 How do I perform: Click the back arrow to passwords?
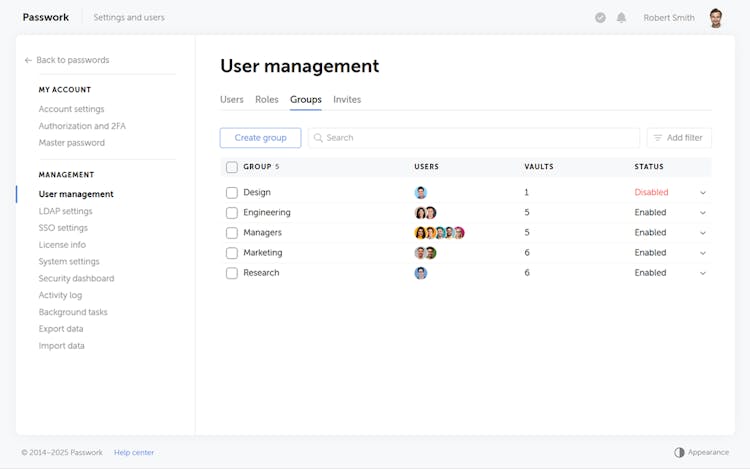pyautogui.click(x=28, y=60)
